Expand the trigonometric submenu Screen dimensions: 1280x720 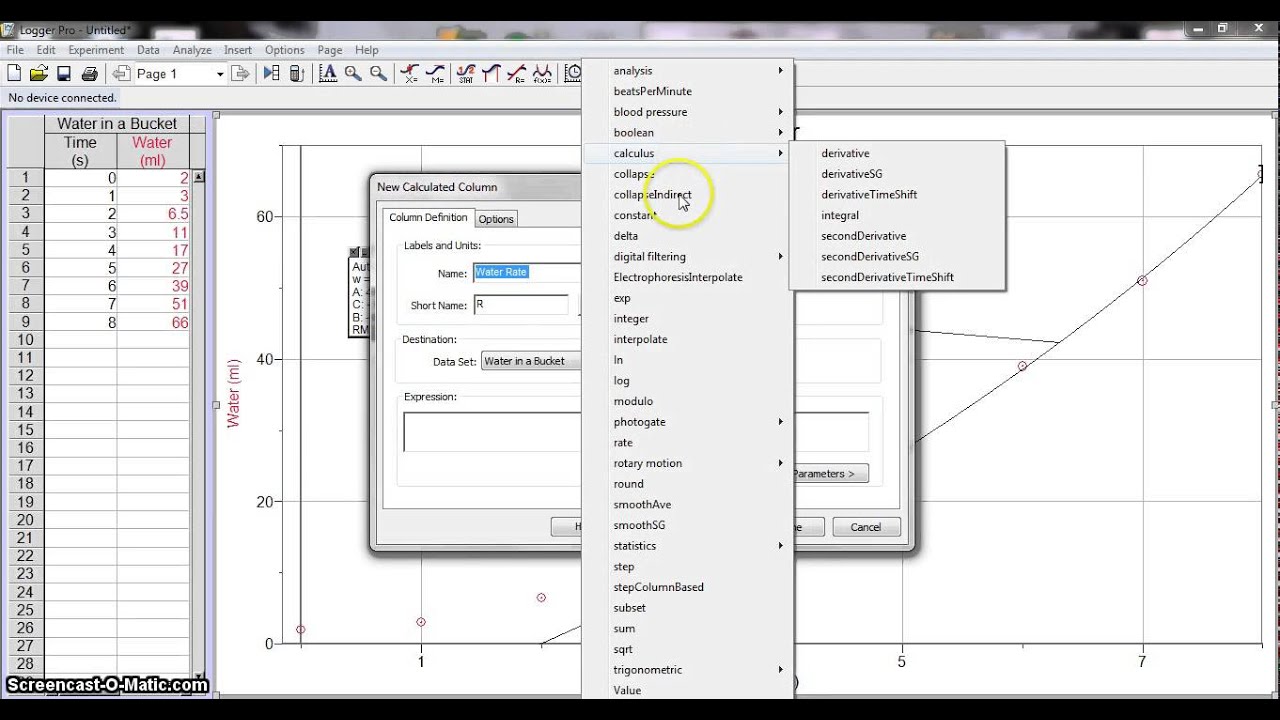click(x=687, y=670)
